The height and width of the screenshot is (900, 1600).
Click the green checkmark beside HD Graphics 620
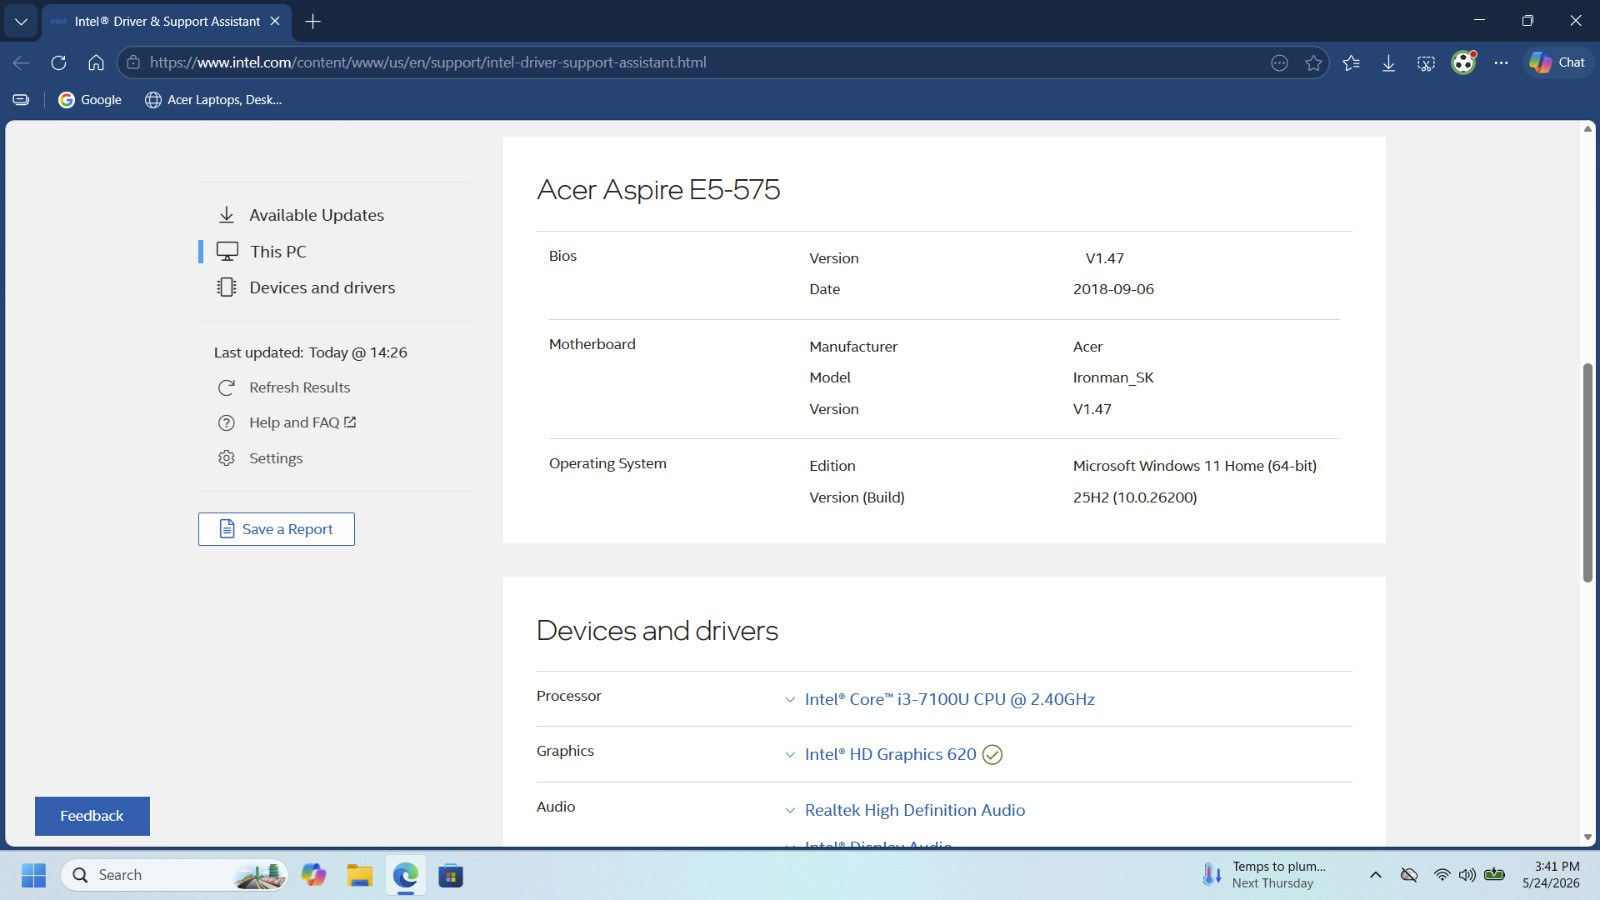(x=992, y=755)
